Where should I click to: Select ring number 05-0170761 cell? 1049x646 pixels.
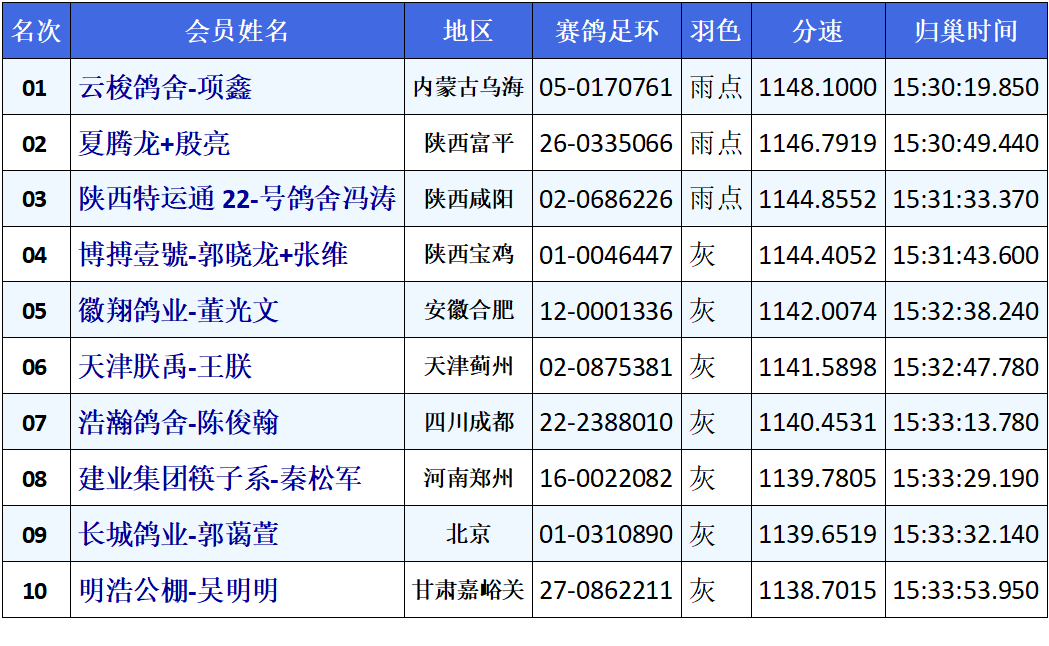(x=606, y=88)
